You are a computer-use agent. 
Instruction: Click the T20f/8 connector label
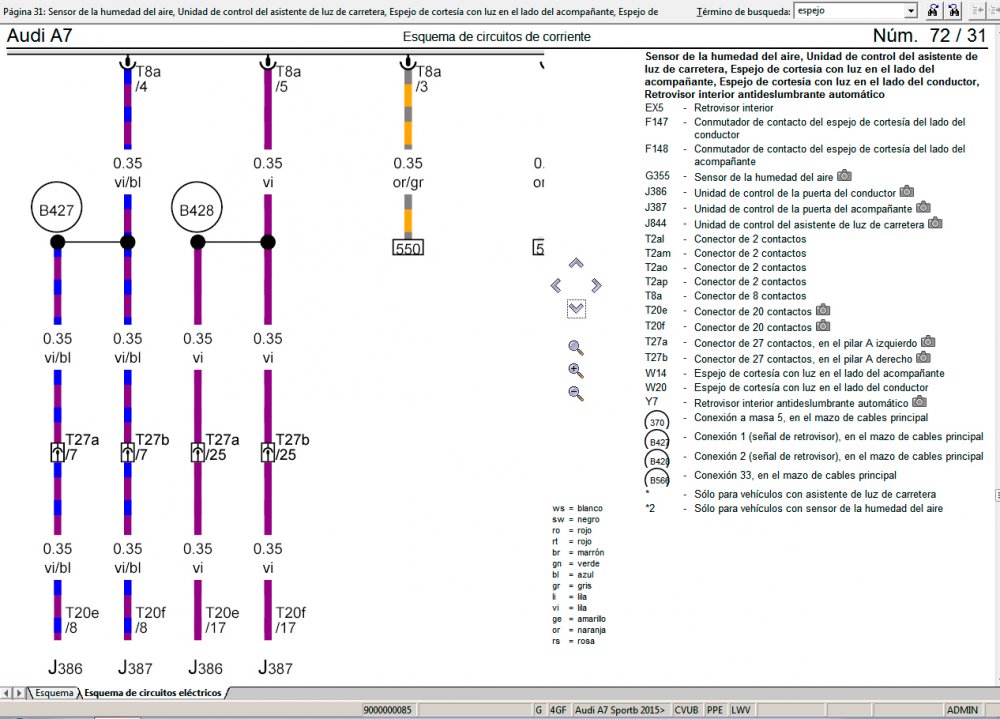[151, 620]
